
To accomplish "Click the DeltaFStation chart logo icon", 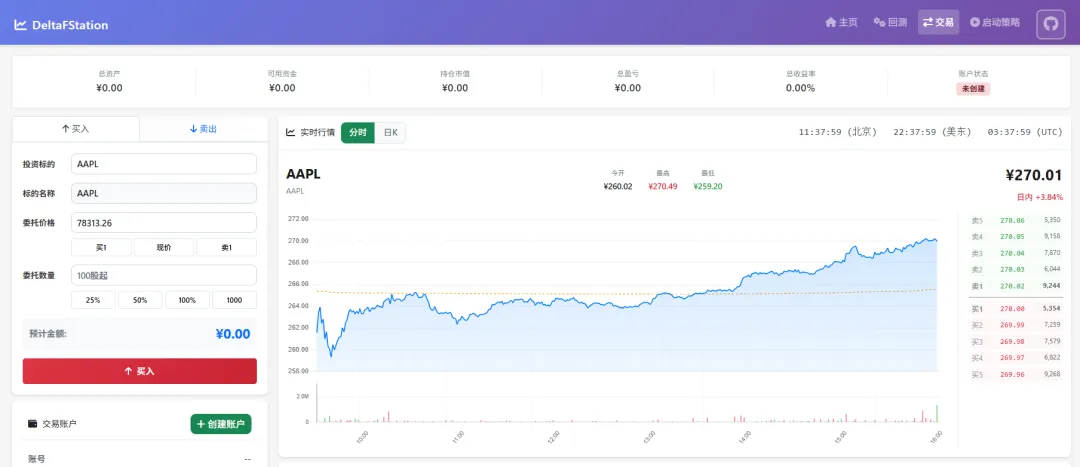I will [x=20, y=25].
